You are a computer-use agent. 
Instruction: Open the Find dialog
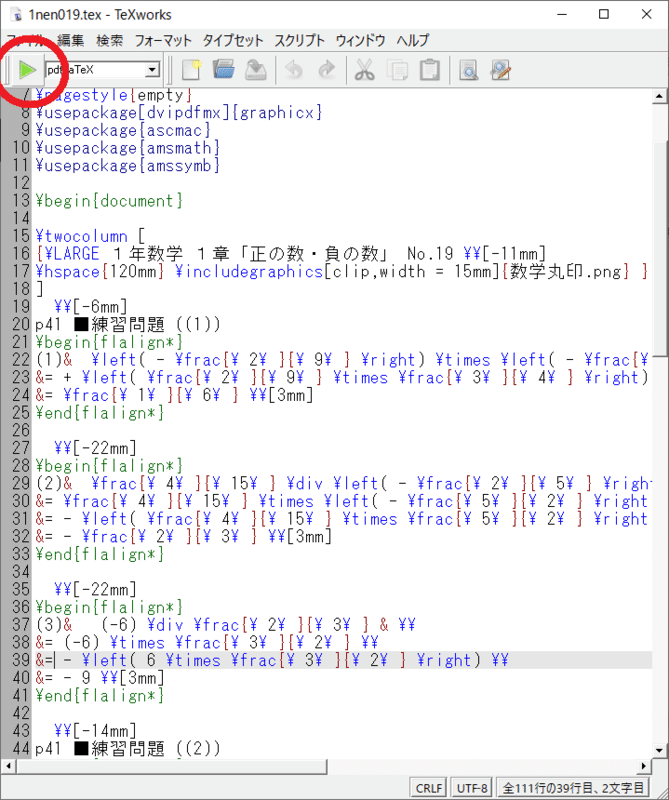pyautogui.click(x=468, y=69)
